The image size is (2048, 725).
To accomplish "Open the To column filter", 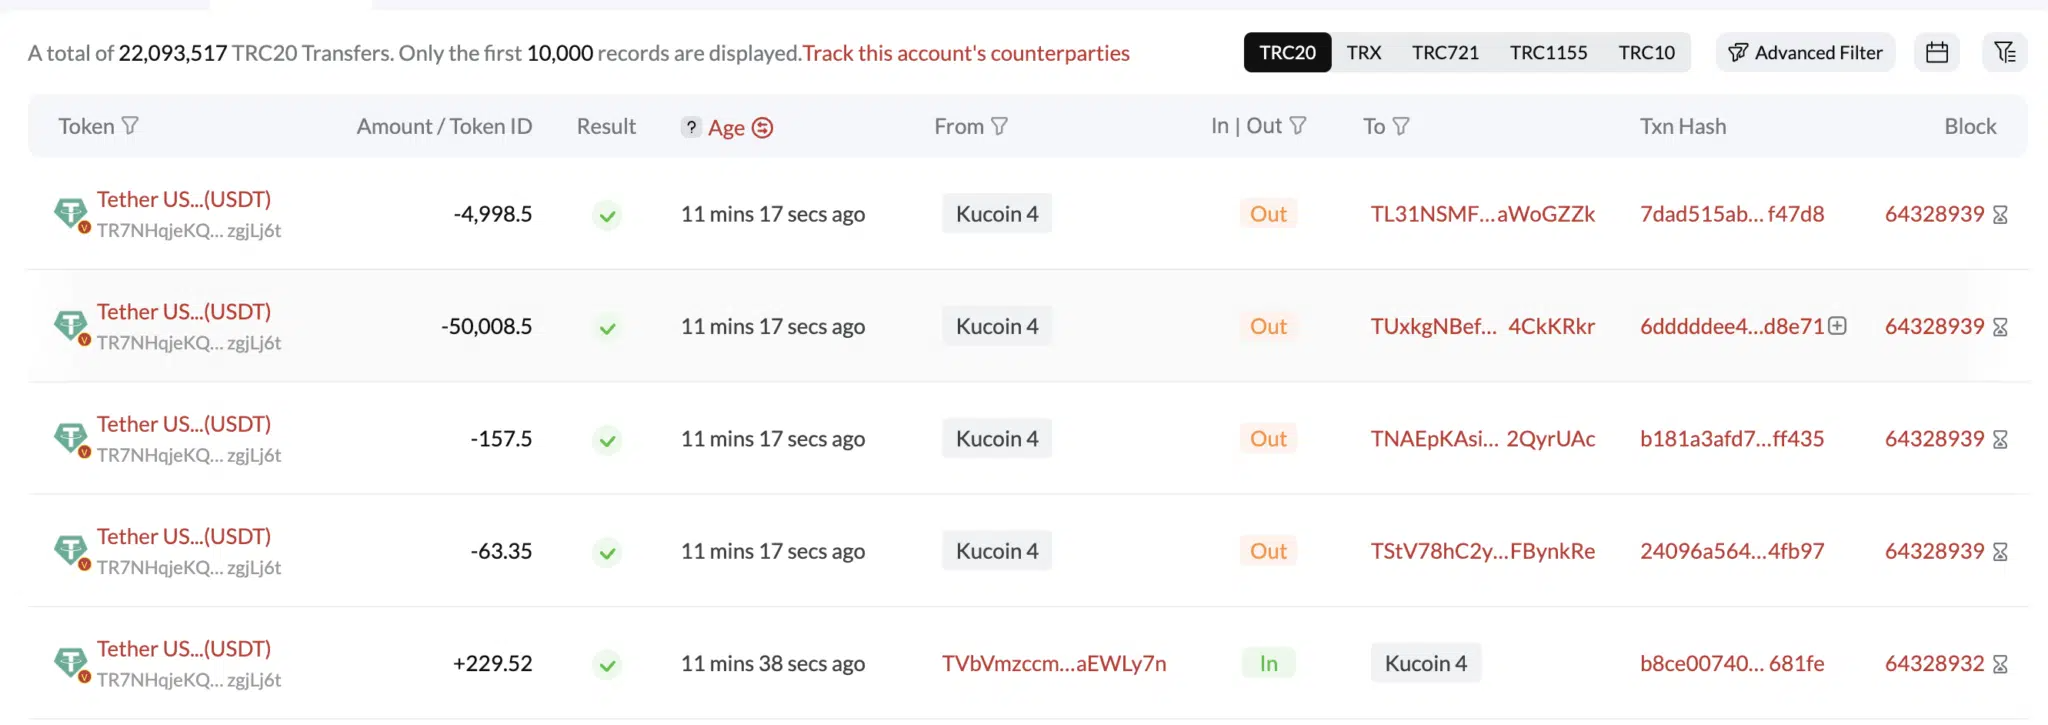I will (1401, 126).
